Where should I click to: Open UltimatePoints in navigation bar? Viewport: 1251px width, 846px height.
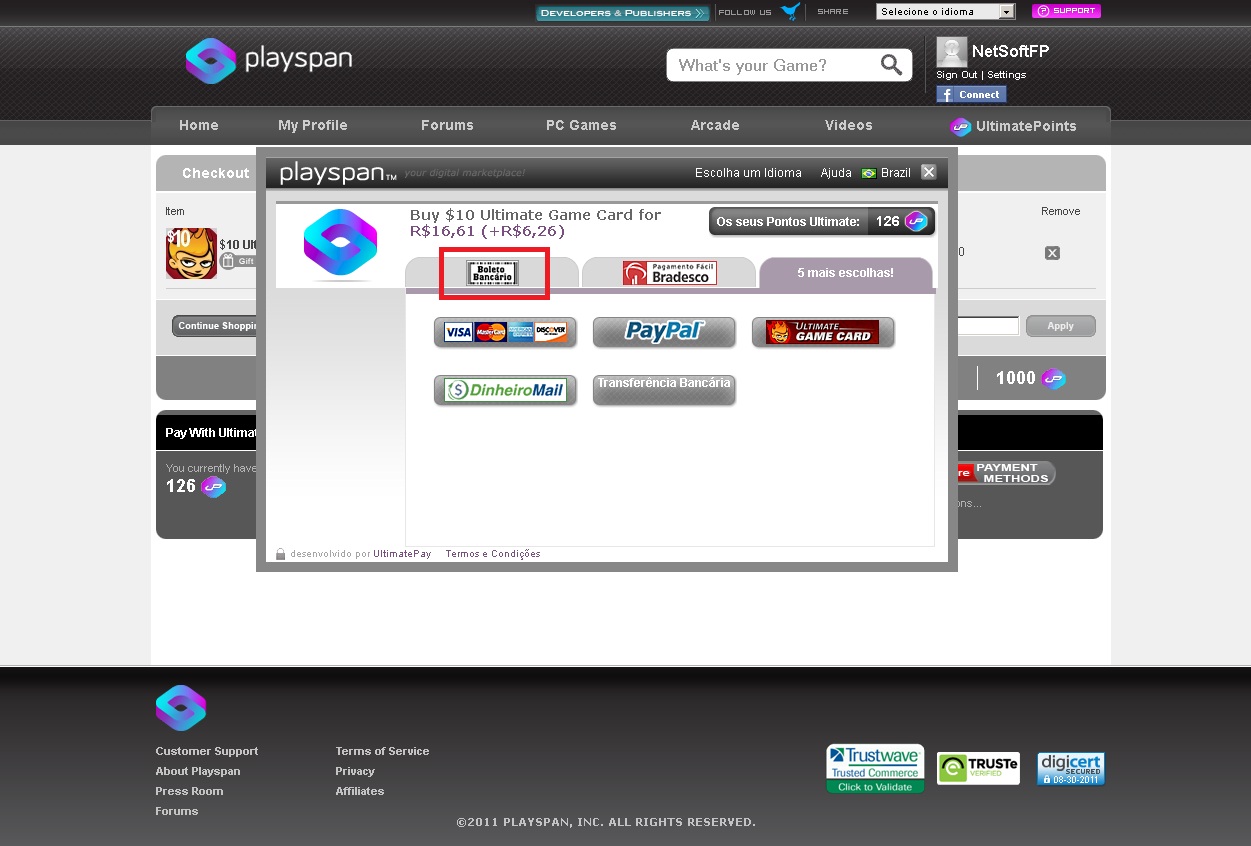pyautogui.click(x=1013, y=126)
